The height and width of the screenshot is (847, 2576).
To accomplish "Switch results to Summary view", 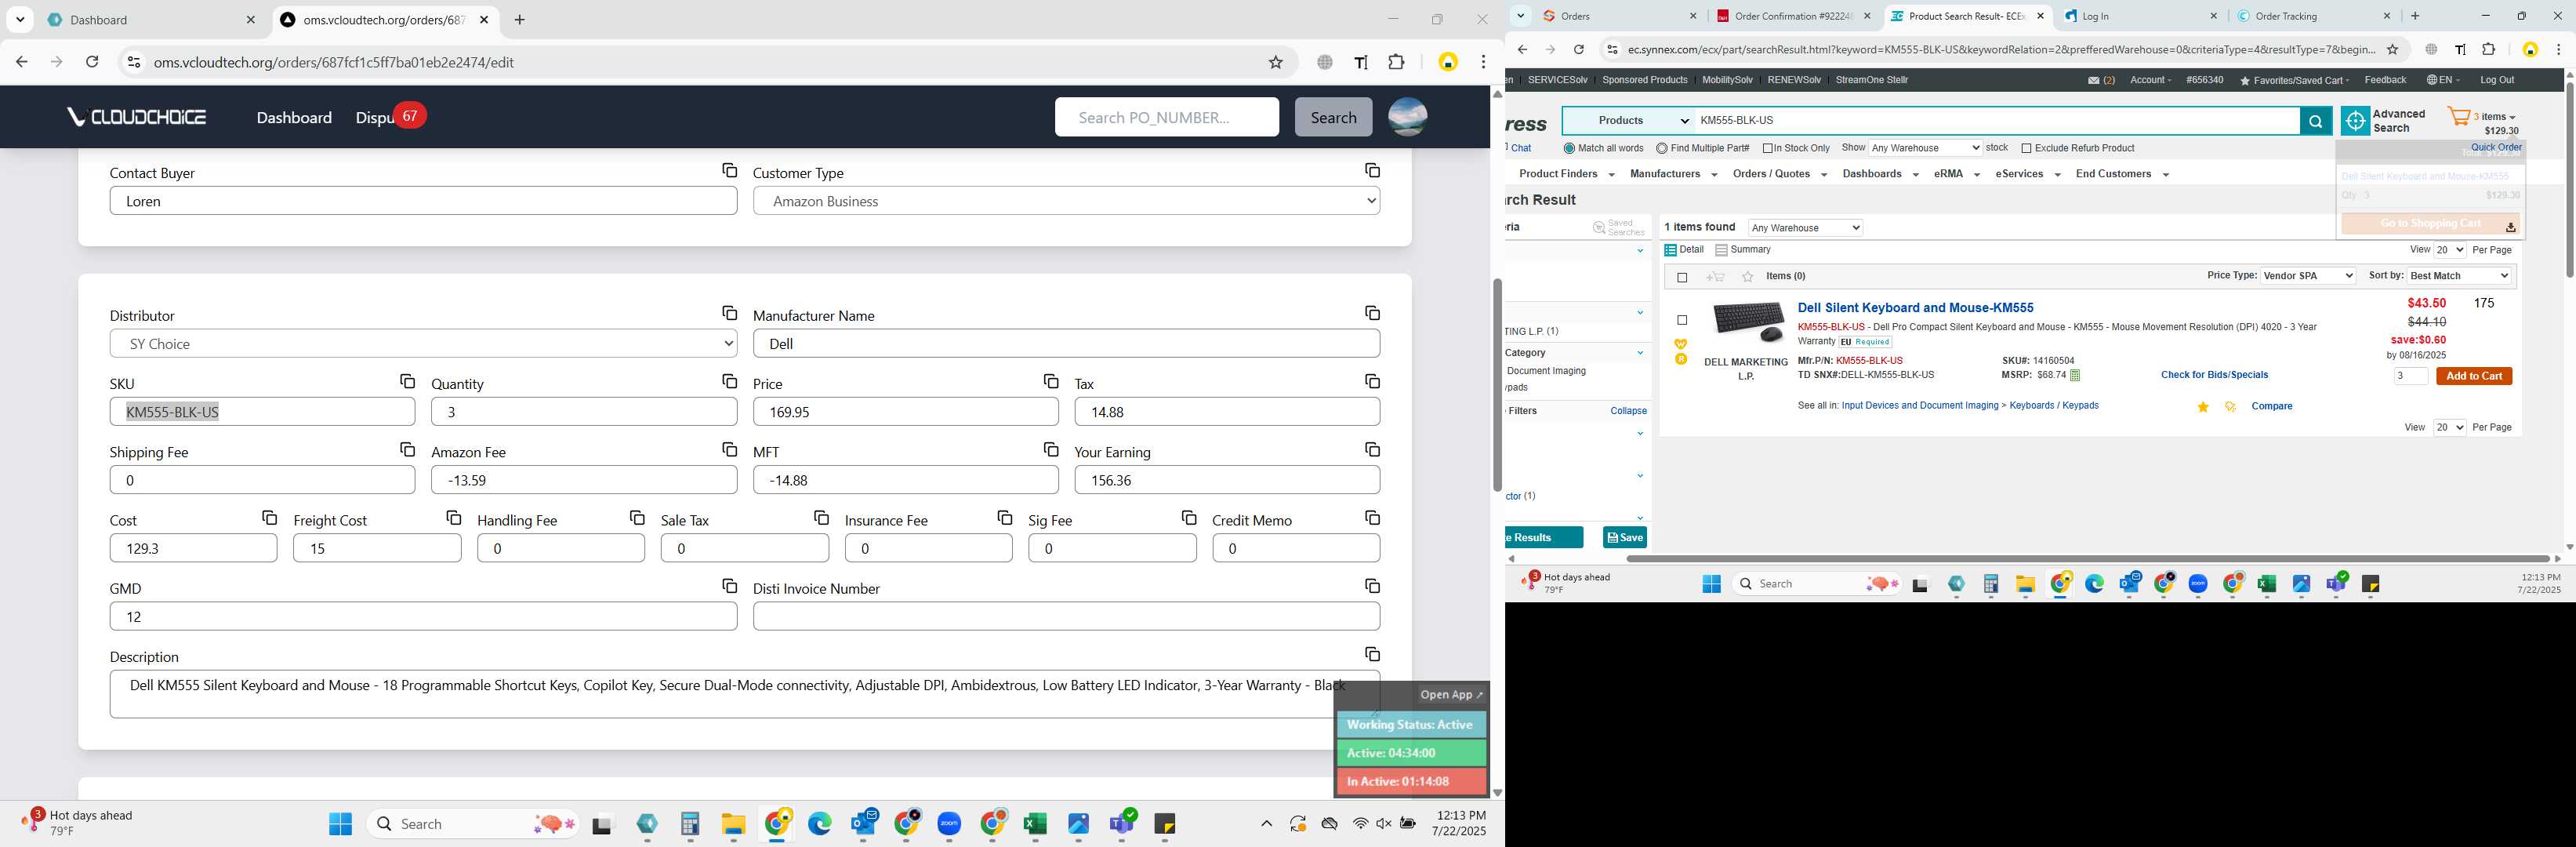I will click(x=1743, y=250).
